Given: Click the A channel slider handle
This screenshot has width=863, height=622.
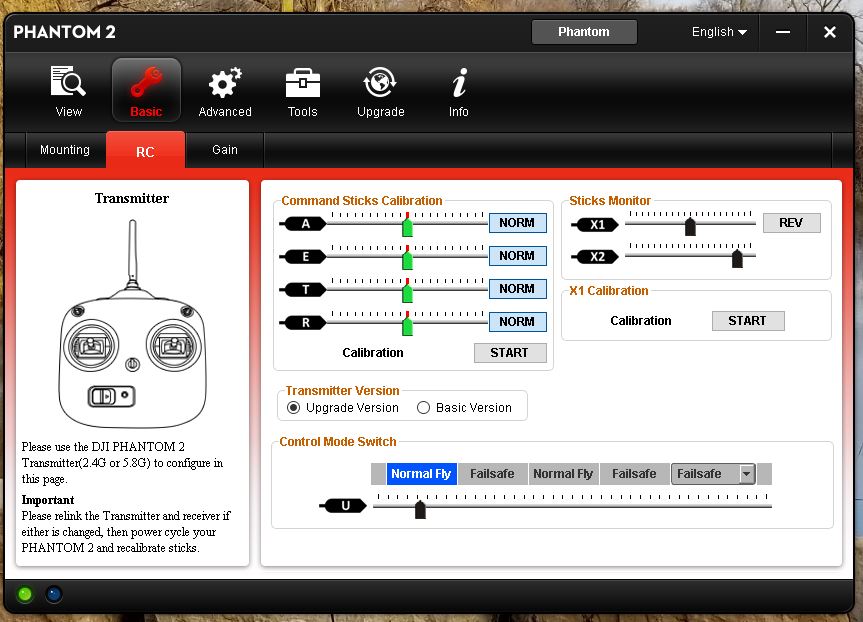Looking at the screenshot, I should tap(407, 226).
